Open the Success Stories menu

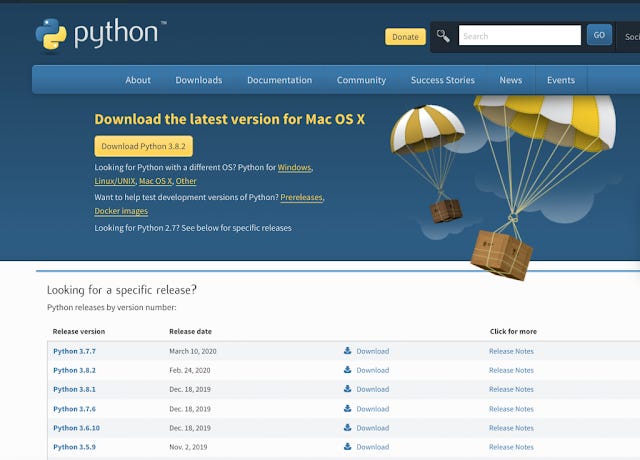pyautogui.click(x=442, y=80)
